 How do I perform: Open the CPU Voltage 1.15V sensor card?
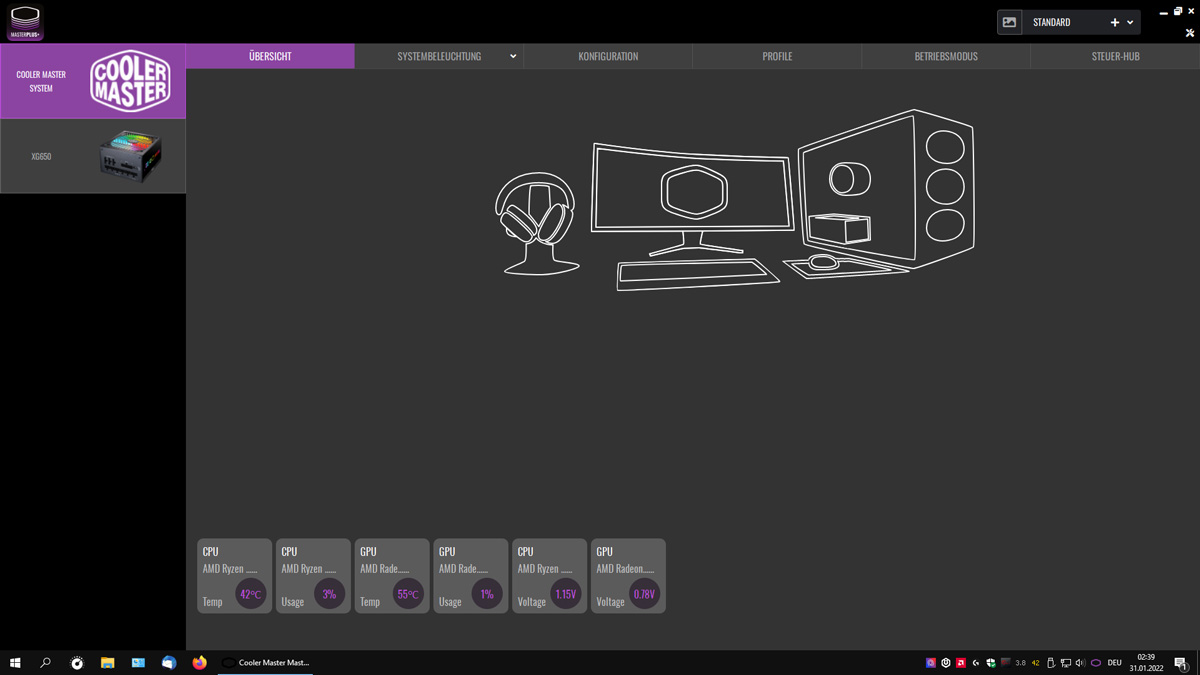click(x=550, y=576)
